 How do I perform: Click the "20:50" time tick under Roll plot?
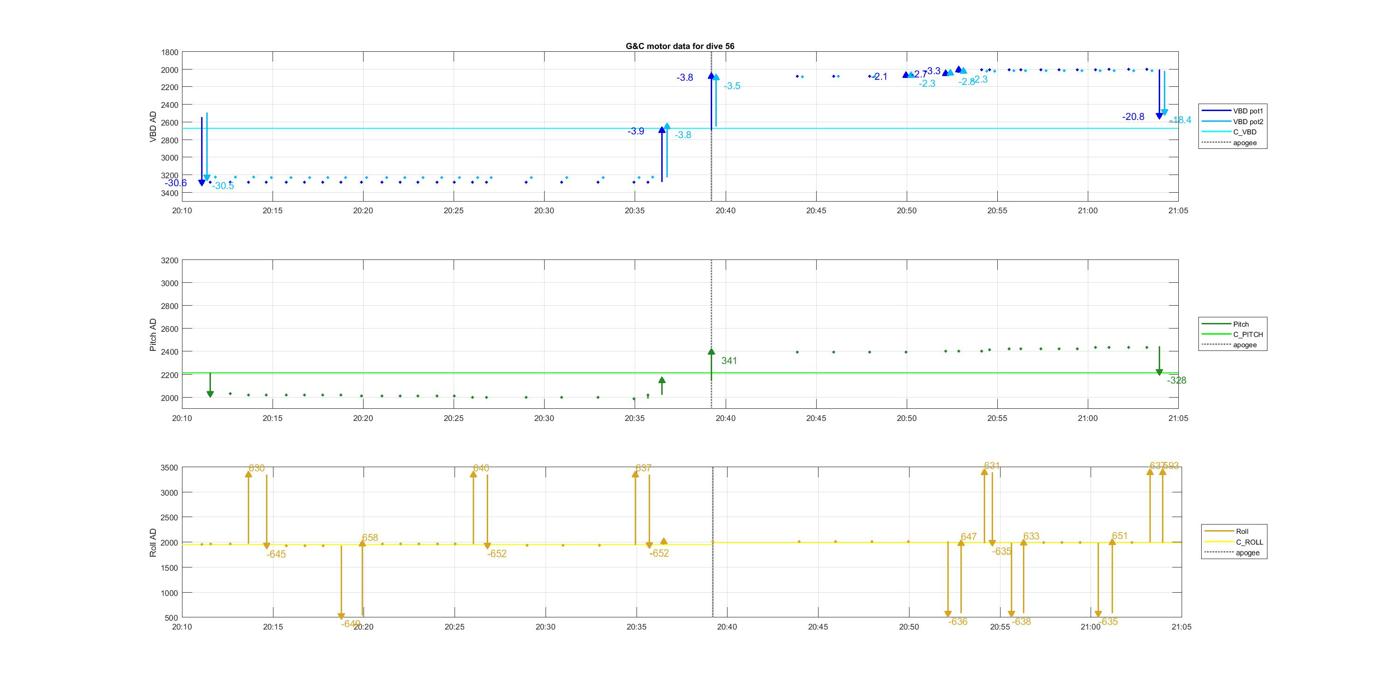[x=908, y=627]
